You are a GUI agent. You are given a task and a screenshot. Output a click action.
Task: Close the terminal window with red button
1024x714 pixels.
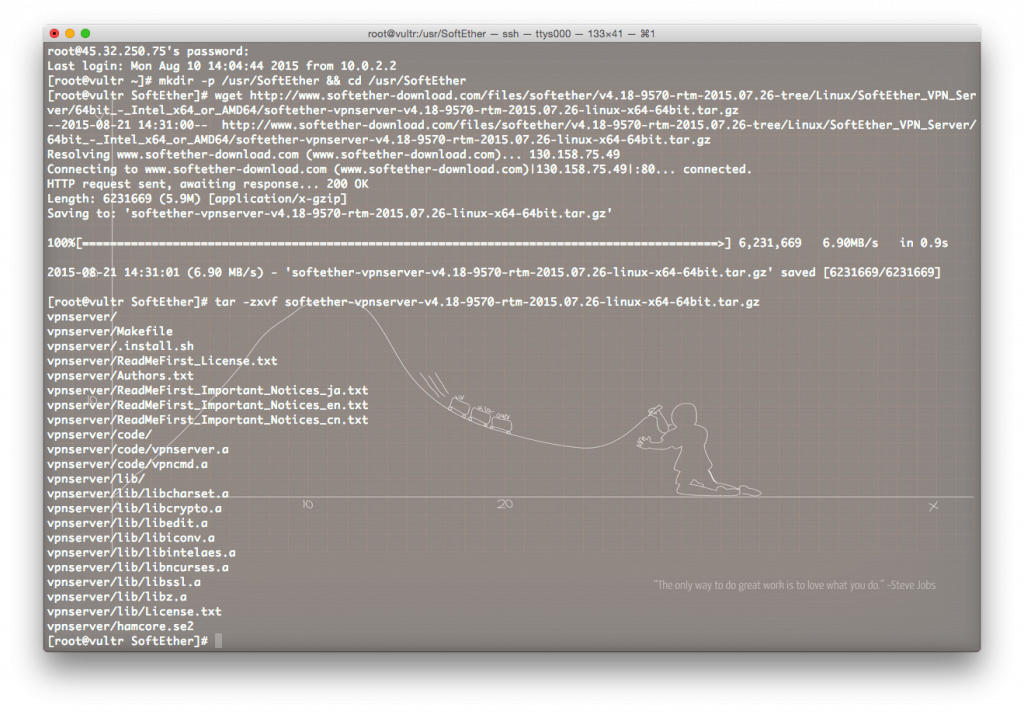pos(54,34)
